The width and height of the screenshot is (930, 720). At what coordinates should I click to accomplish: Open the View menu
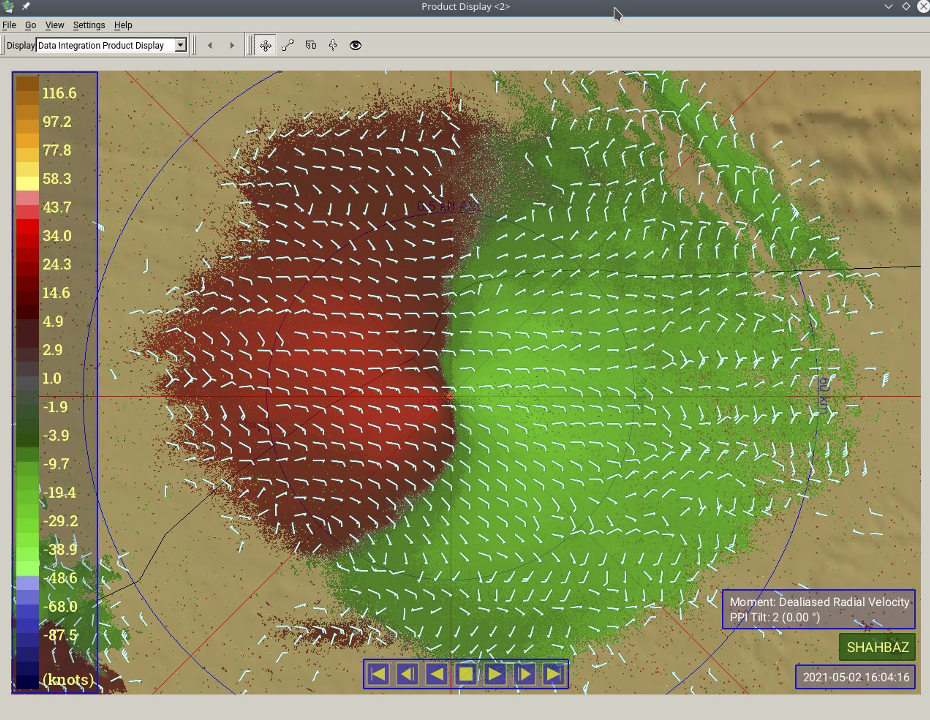coord(55,24)
